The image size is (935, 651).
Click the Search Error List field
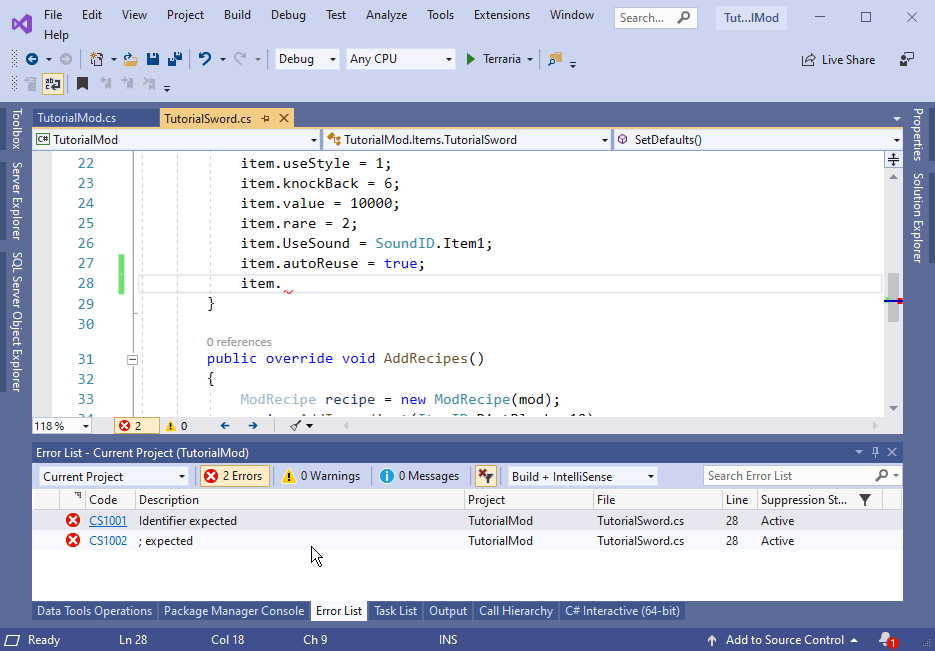[x=788, y=476]
